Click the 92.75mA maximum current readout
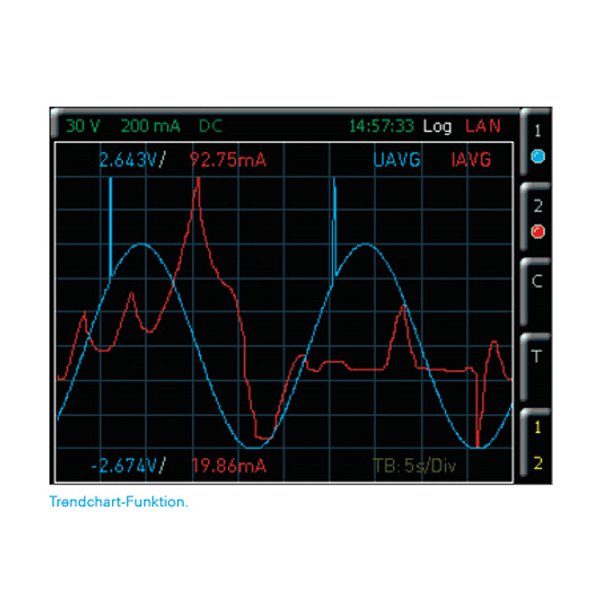 [228, 159]
